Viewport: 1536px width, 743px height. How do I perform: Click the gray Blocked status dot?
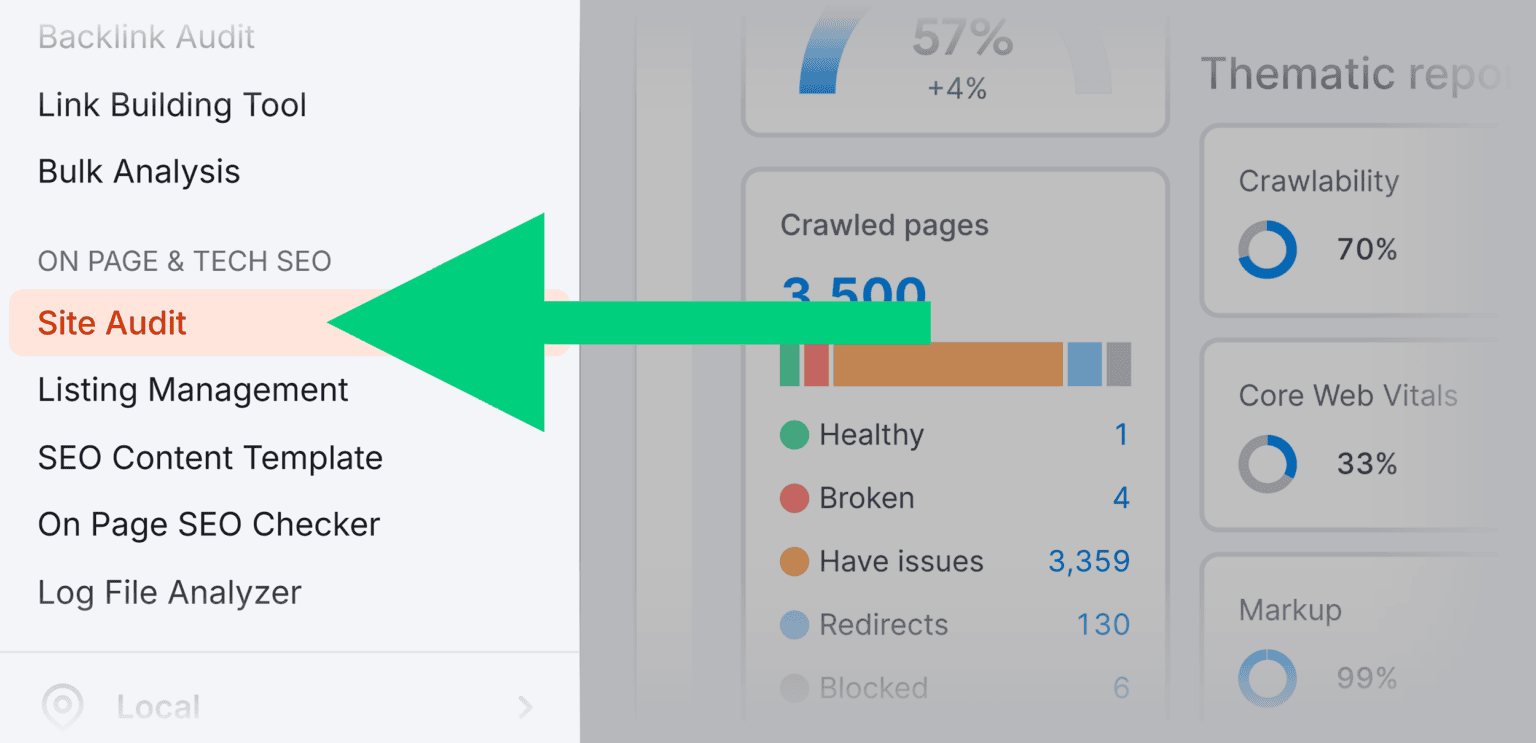(793, 688)
